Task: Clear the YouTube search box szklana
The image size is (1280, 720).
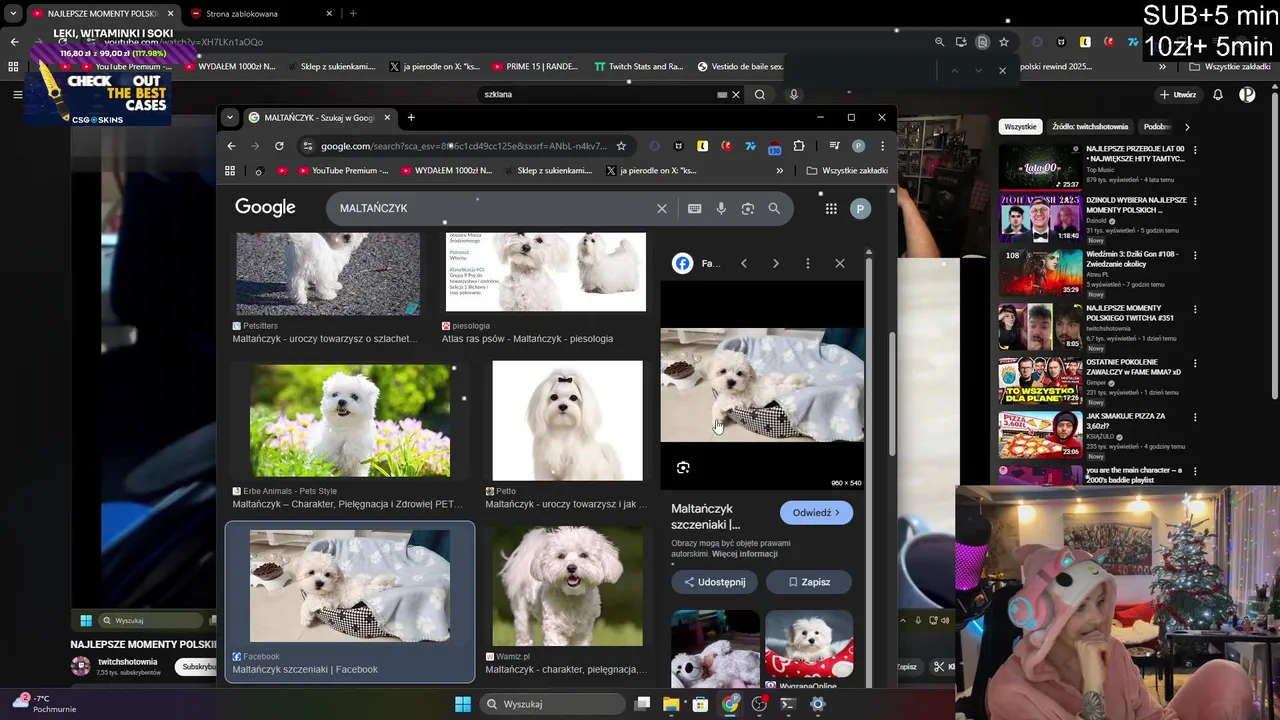Action: click(x=736, y=94)
